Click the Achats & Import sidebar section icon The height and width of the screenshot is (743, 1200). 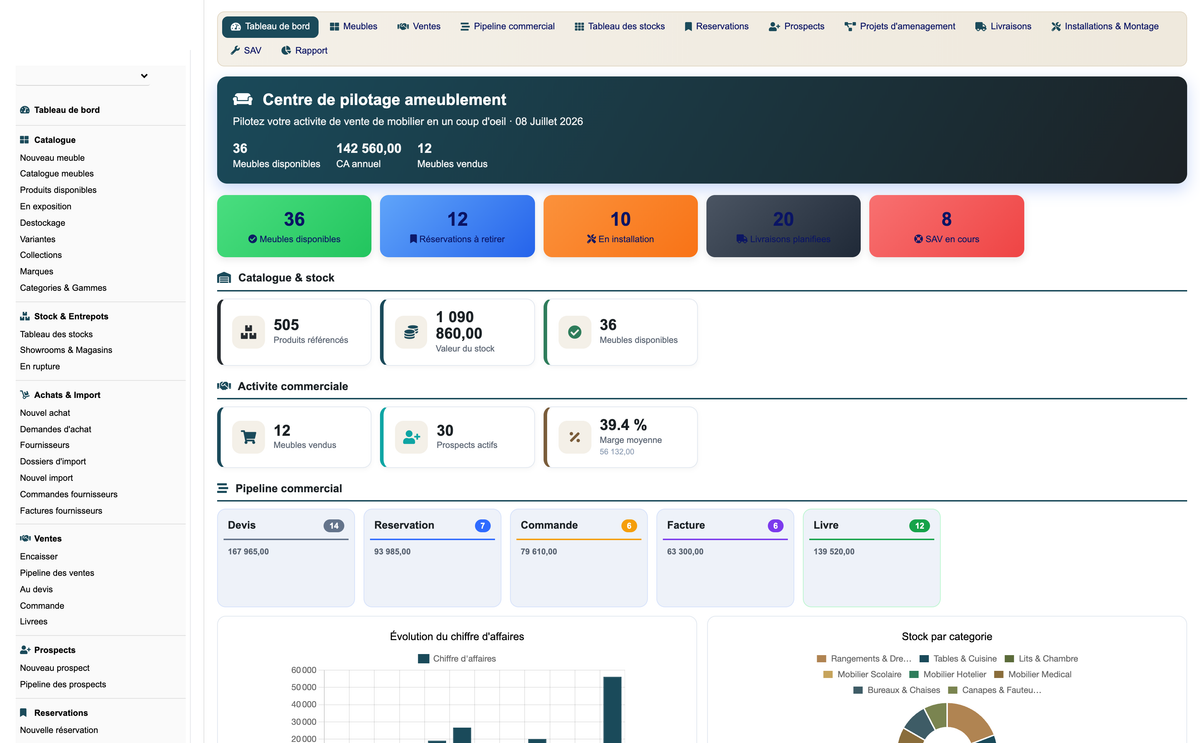pyautogui.click(x=25, y=395)
